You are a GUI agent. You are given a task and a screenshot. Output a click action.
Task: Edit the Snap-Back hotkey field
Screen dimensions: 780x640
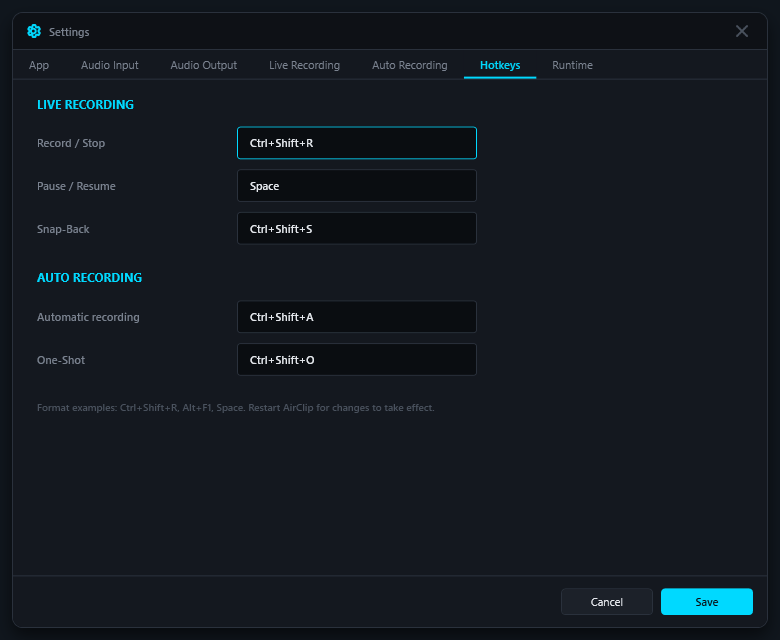click(x=357, y=228)
